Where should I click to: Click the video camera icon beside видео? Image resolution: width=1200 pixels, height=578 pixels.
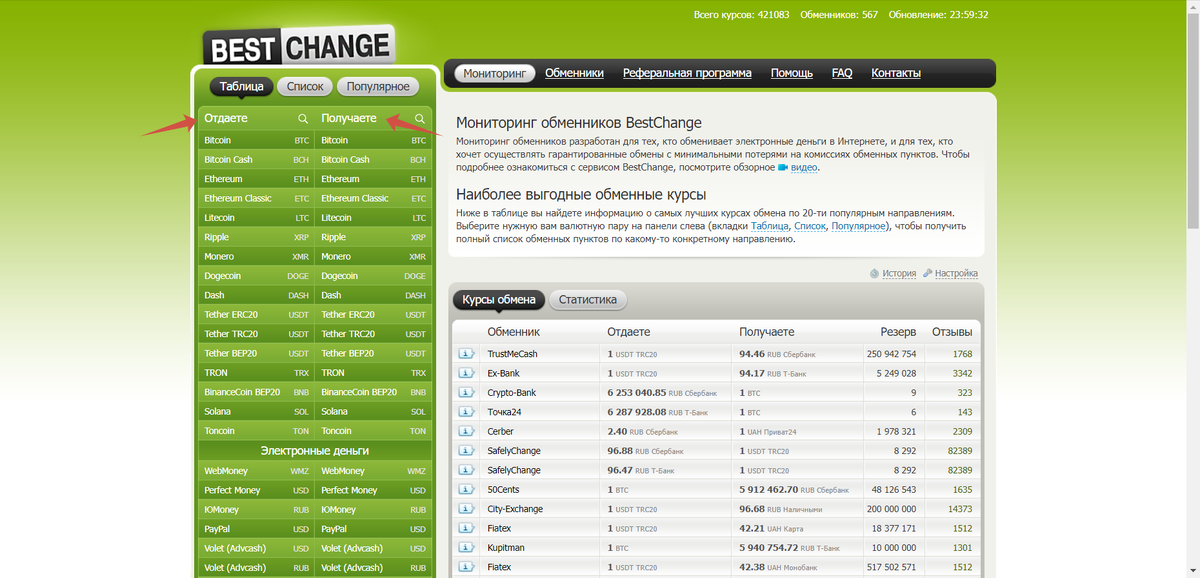click(x=783, y=168)
